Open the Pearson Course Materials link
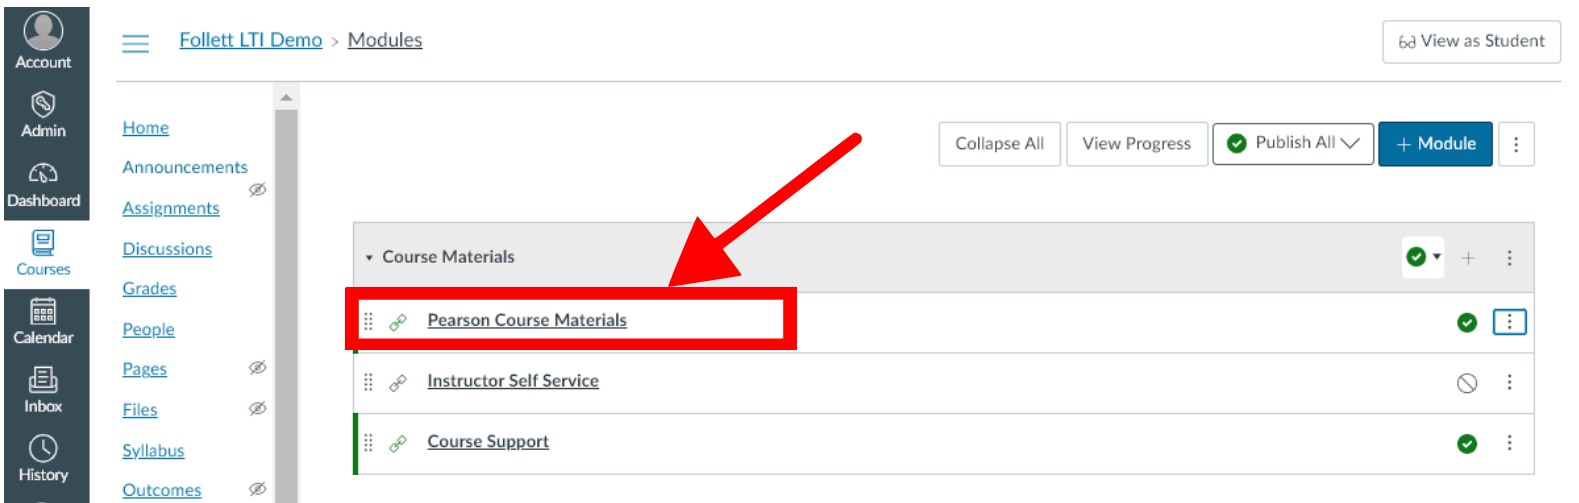This screenshot has width=1579, height=503. click(527, 320)
